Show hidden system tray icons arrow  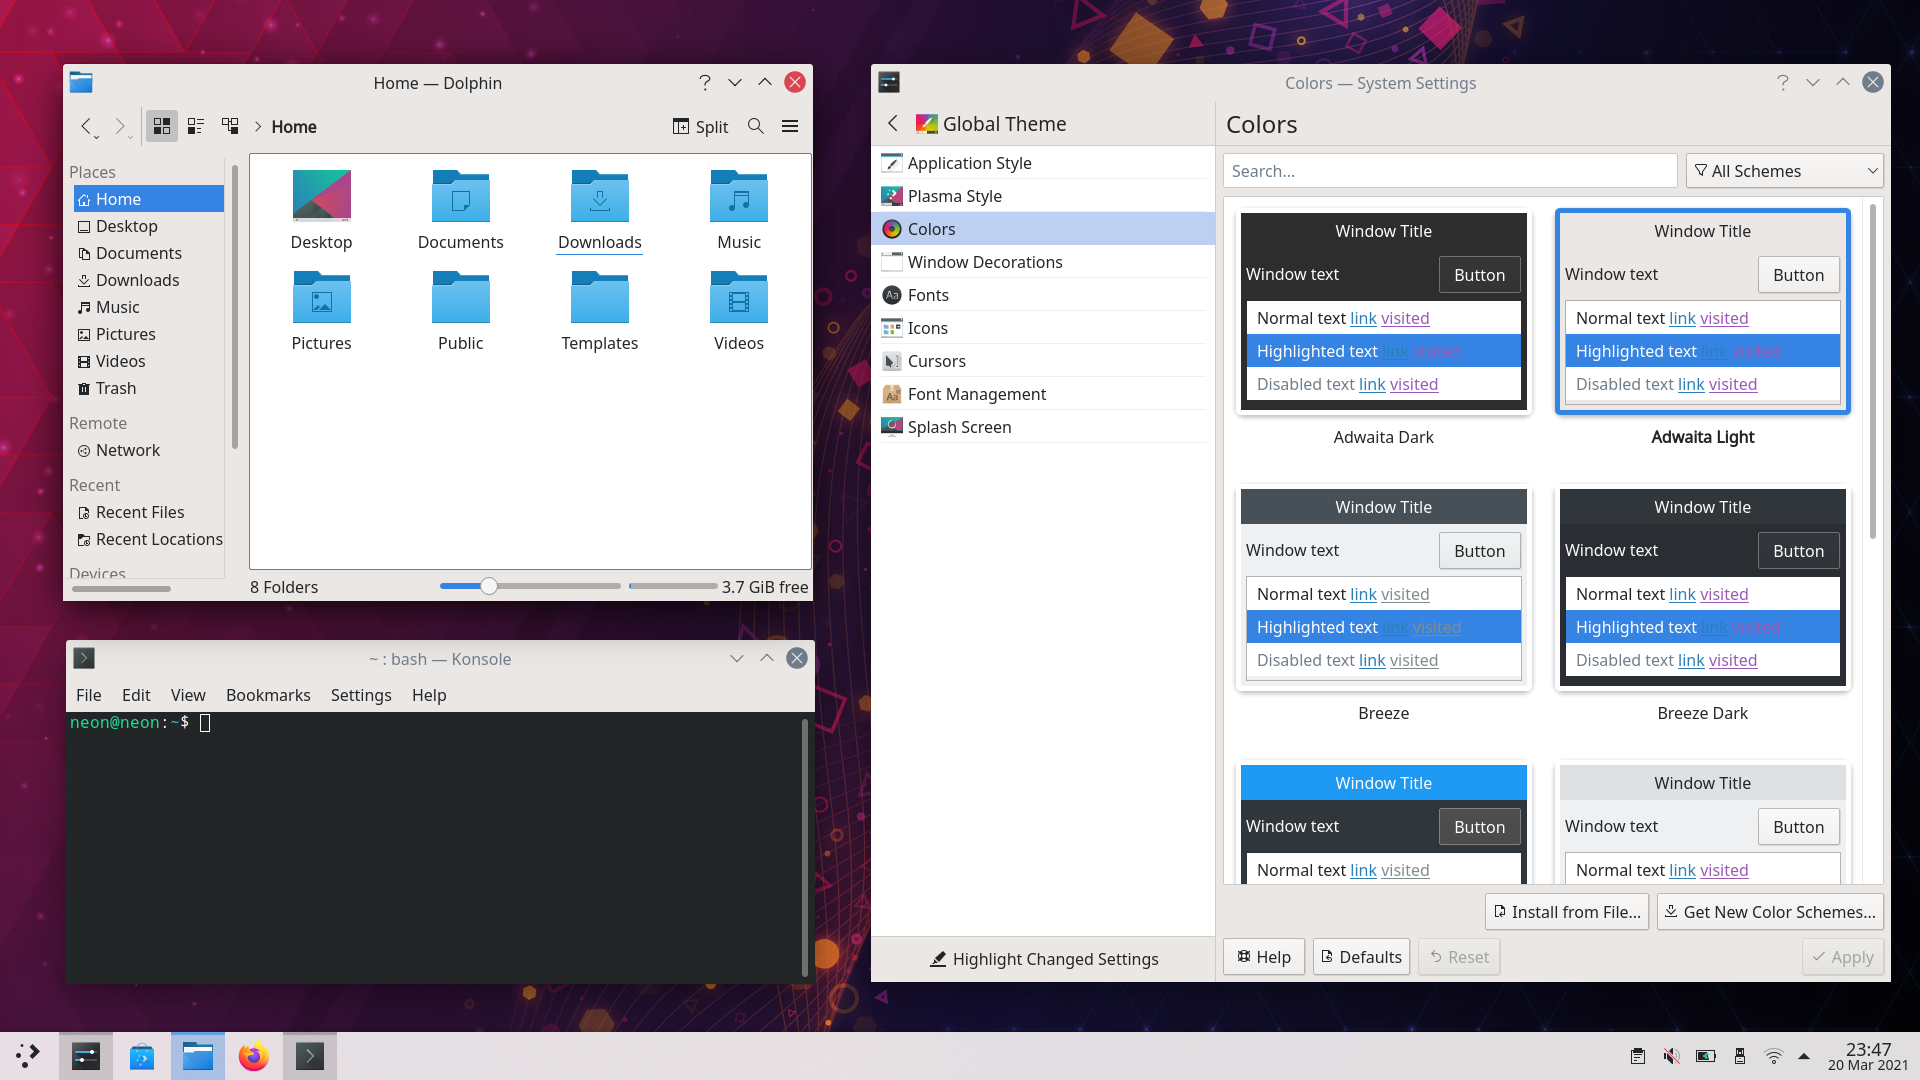pyautogui.click(x=1804, y=1056)
